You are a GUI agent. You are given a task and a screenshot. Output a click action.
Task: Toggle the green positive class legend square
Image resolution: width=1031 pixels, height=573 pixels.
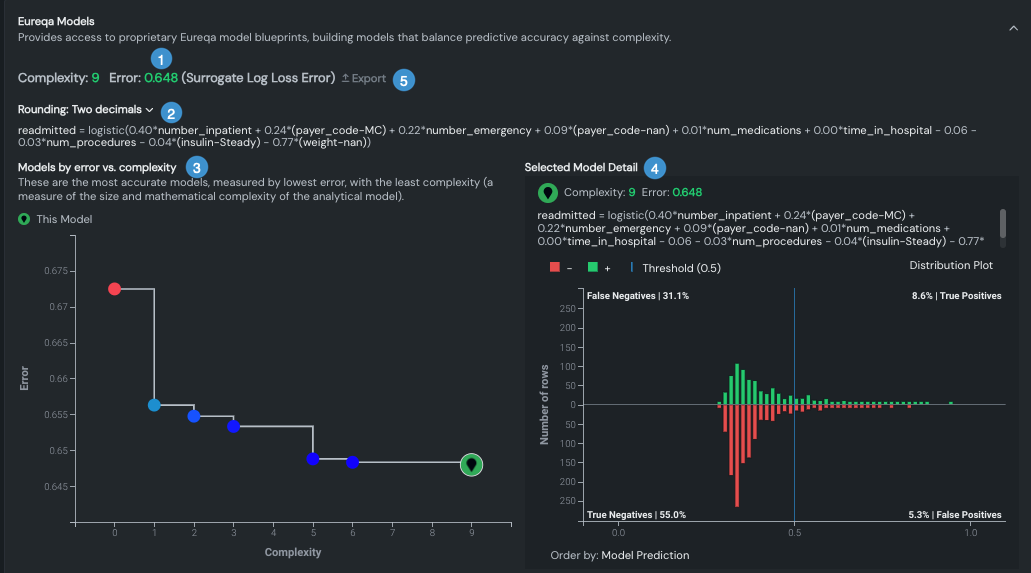tap(592, 268)
